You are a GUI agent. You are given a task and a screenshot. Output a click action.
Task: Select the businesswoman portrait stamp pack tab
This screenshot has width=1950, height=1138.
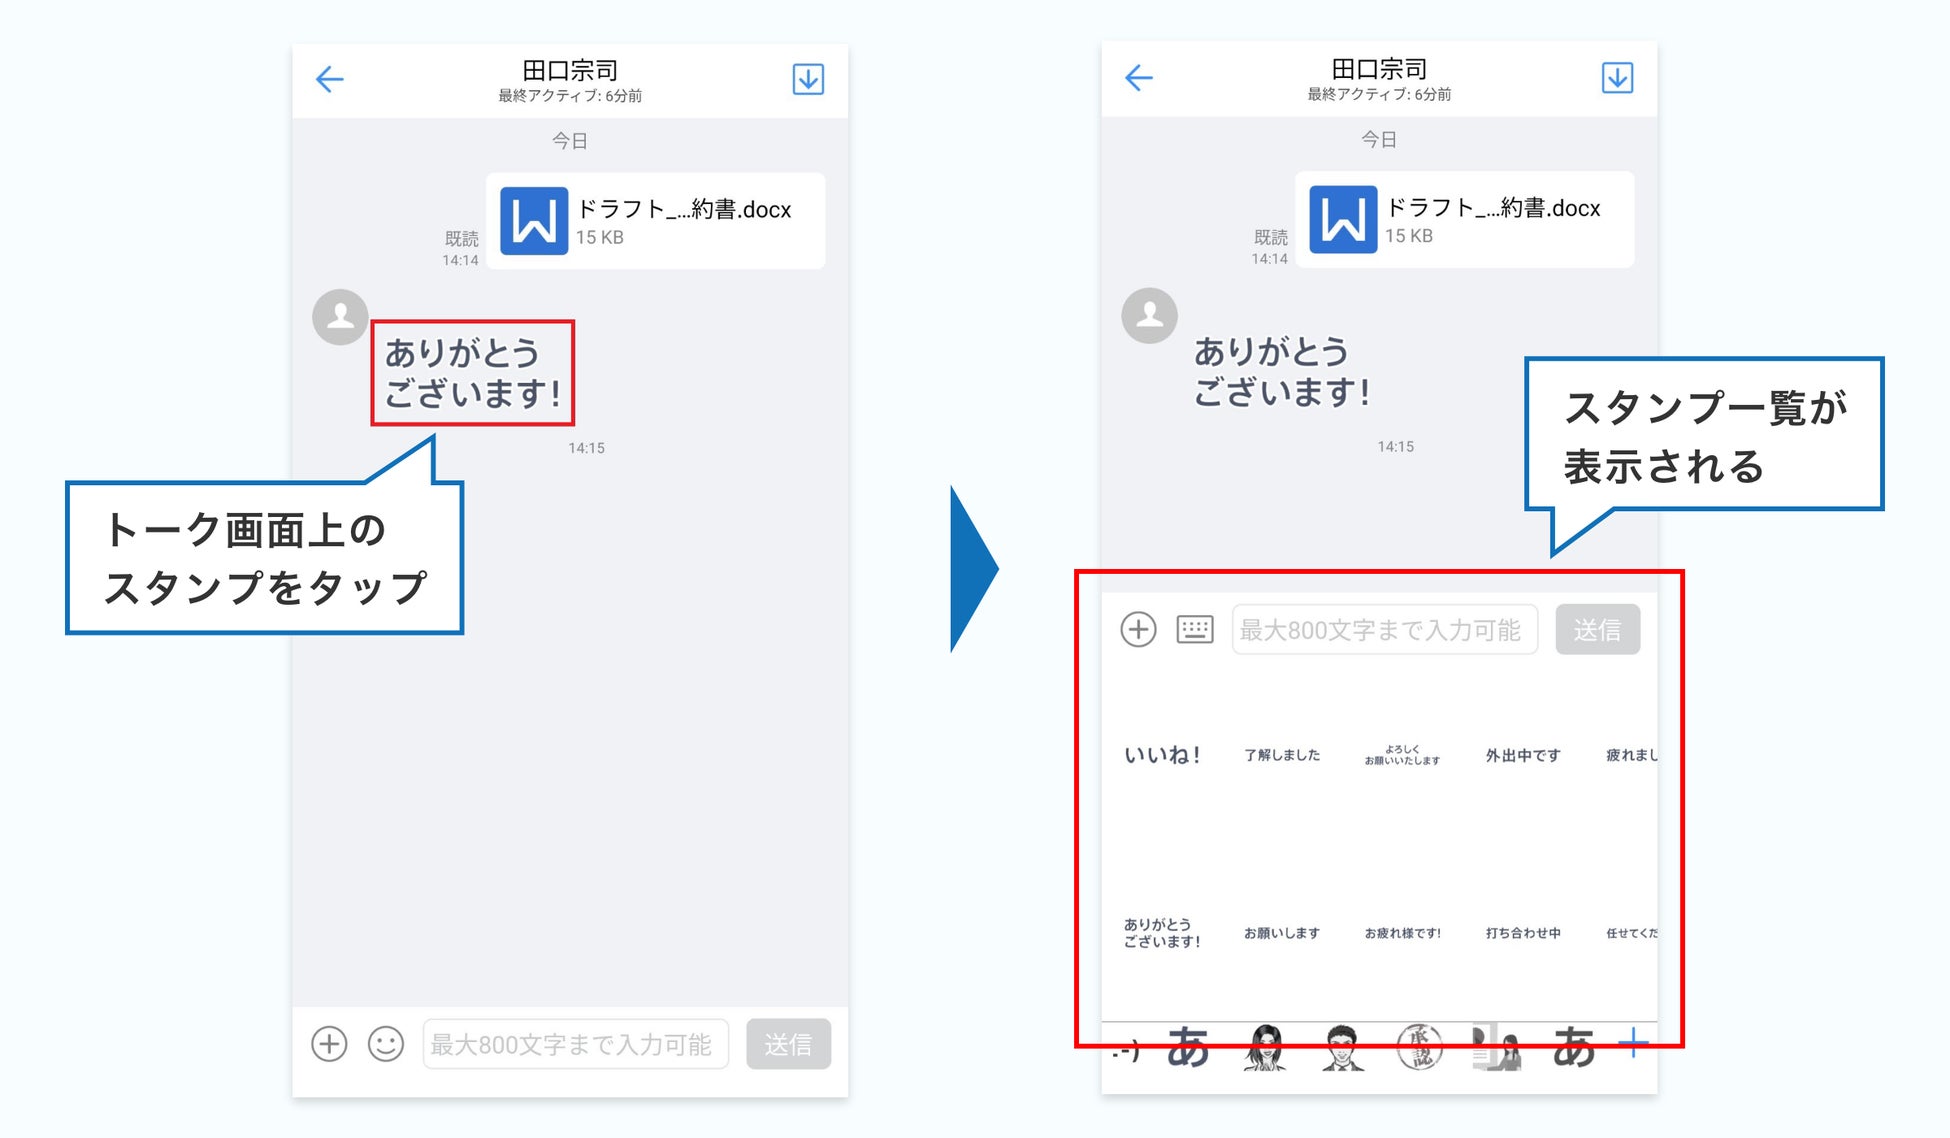[1265, 1048]
